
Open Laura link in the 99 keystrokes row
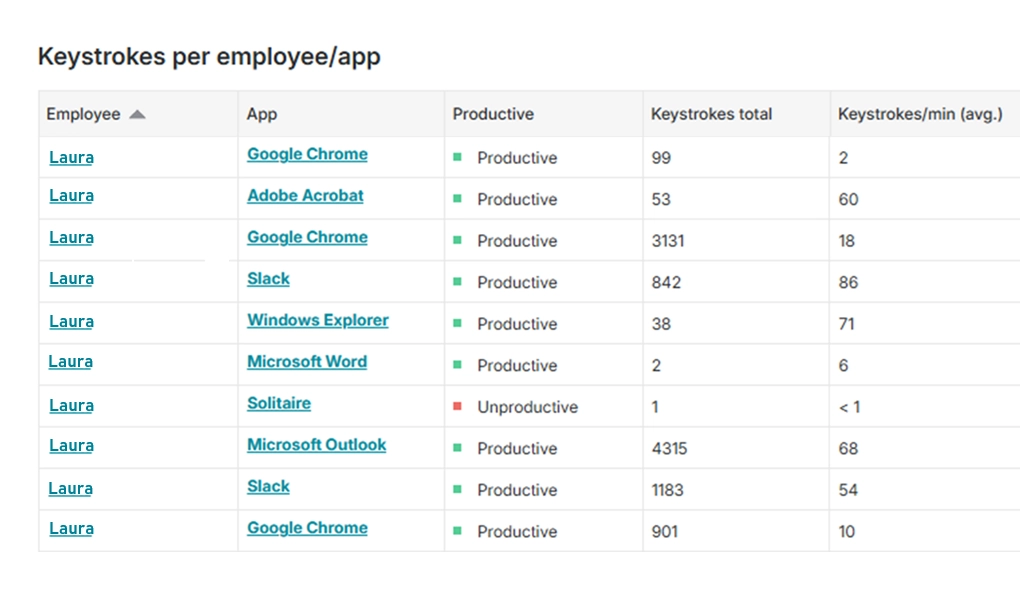(72, 157)
